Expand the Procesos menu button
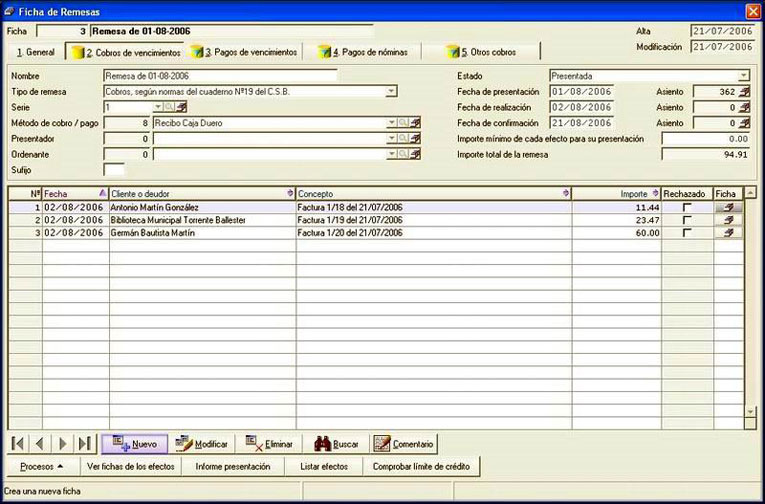Image resolution: width=765 pixels, height=504 pixels. pyautogui.click(x=42, y=466)
